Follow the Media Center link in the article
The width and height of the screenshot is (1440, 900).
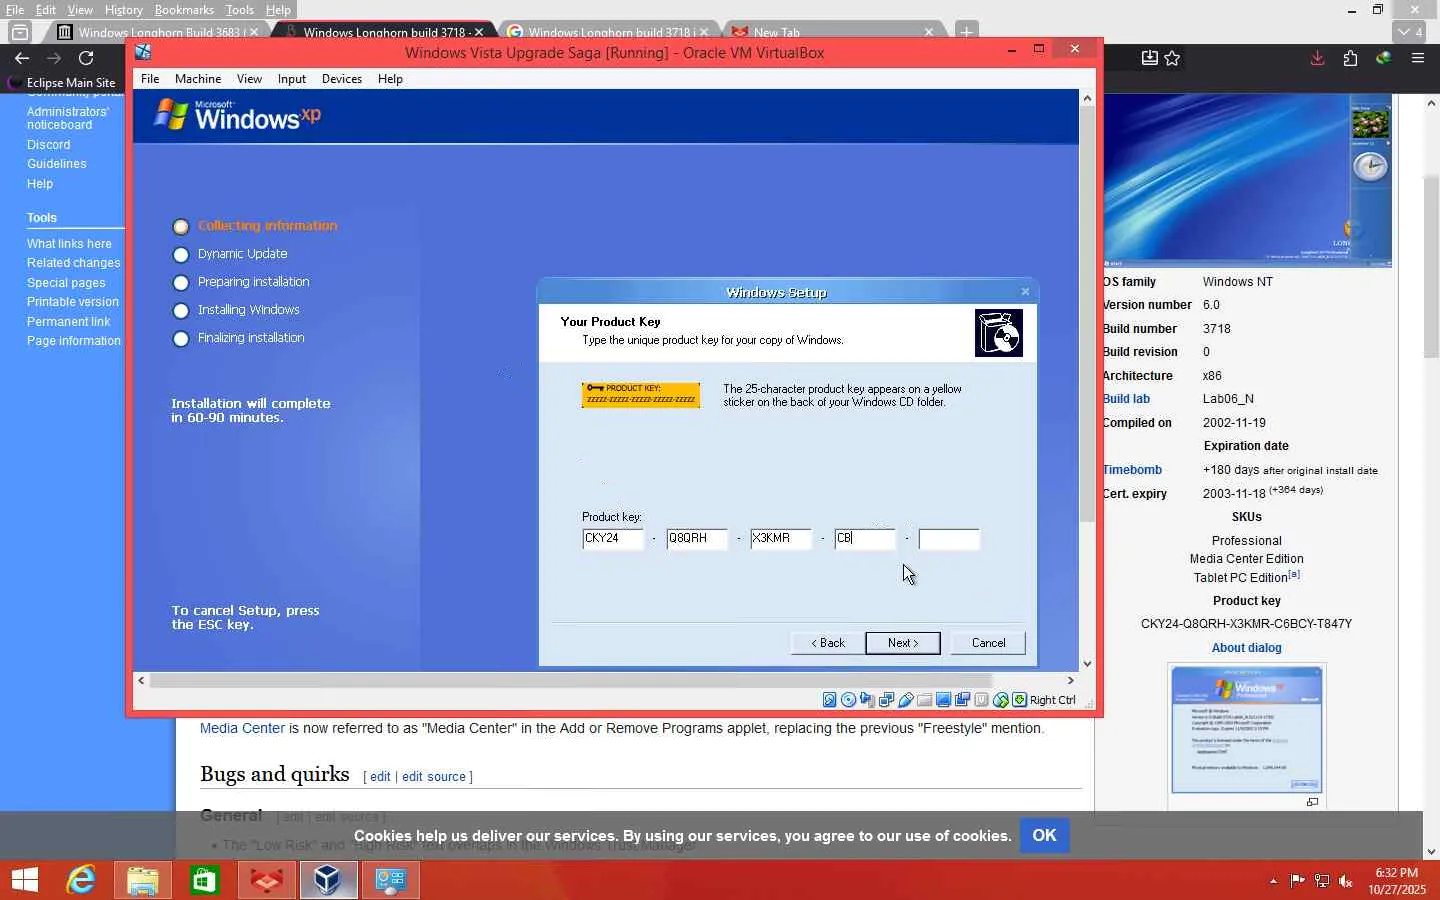[242, 728]
